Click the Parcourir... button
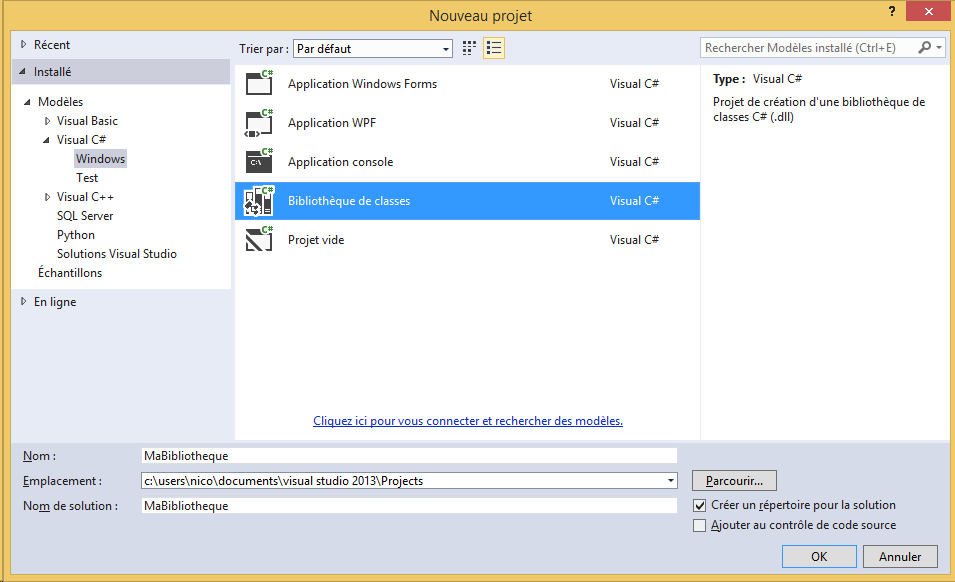Viewport: 955px width, 582px height. pyautogui.click(x=735, y=481)
